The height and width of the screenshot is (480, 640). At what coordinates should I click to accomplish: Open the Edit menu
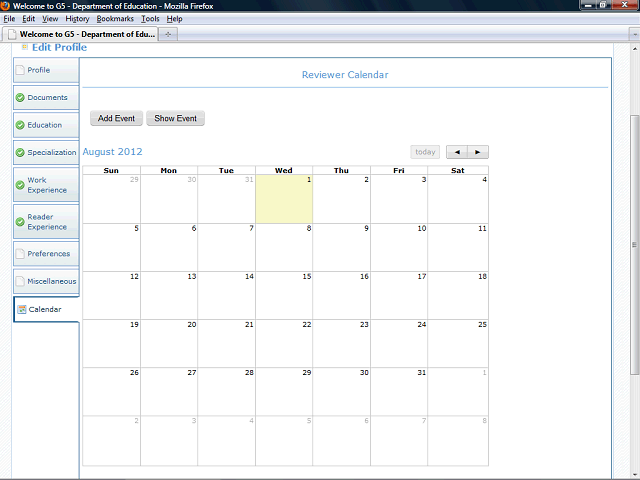[x=28, y=19]
